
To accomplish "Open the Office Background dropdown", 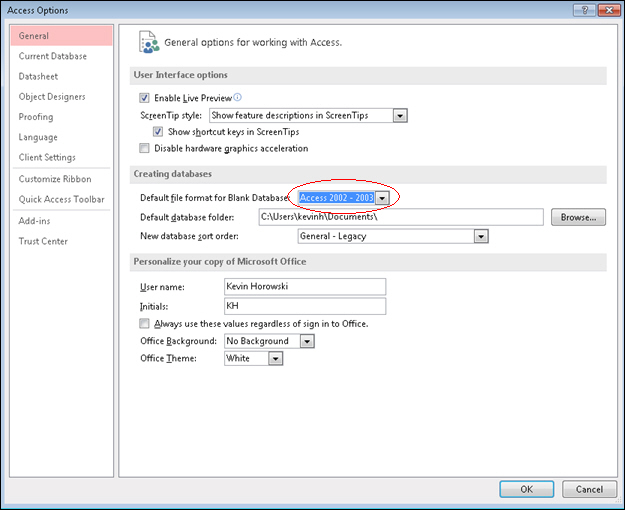I will pos(307,341).
